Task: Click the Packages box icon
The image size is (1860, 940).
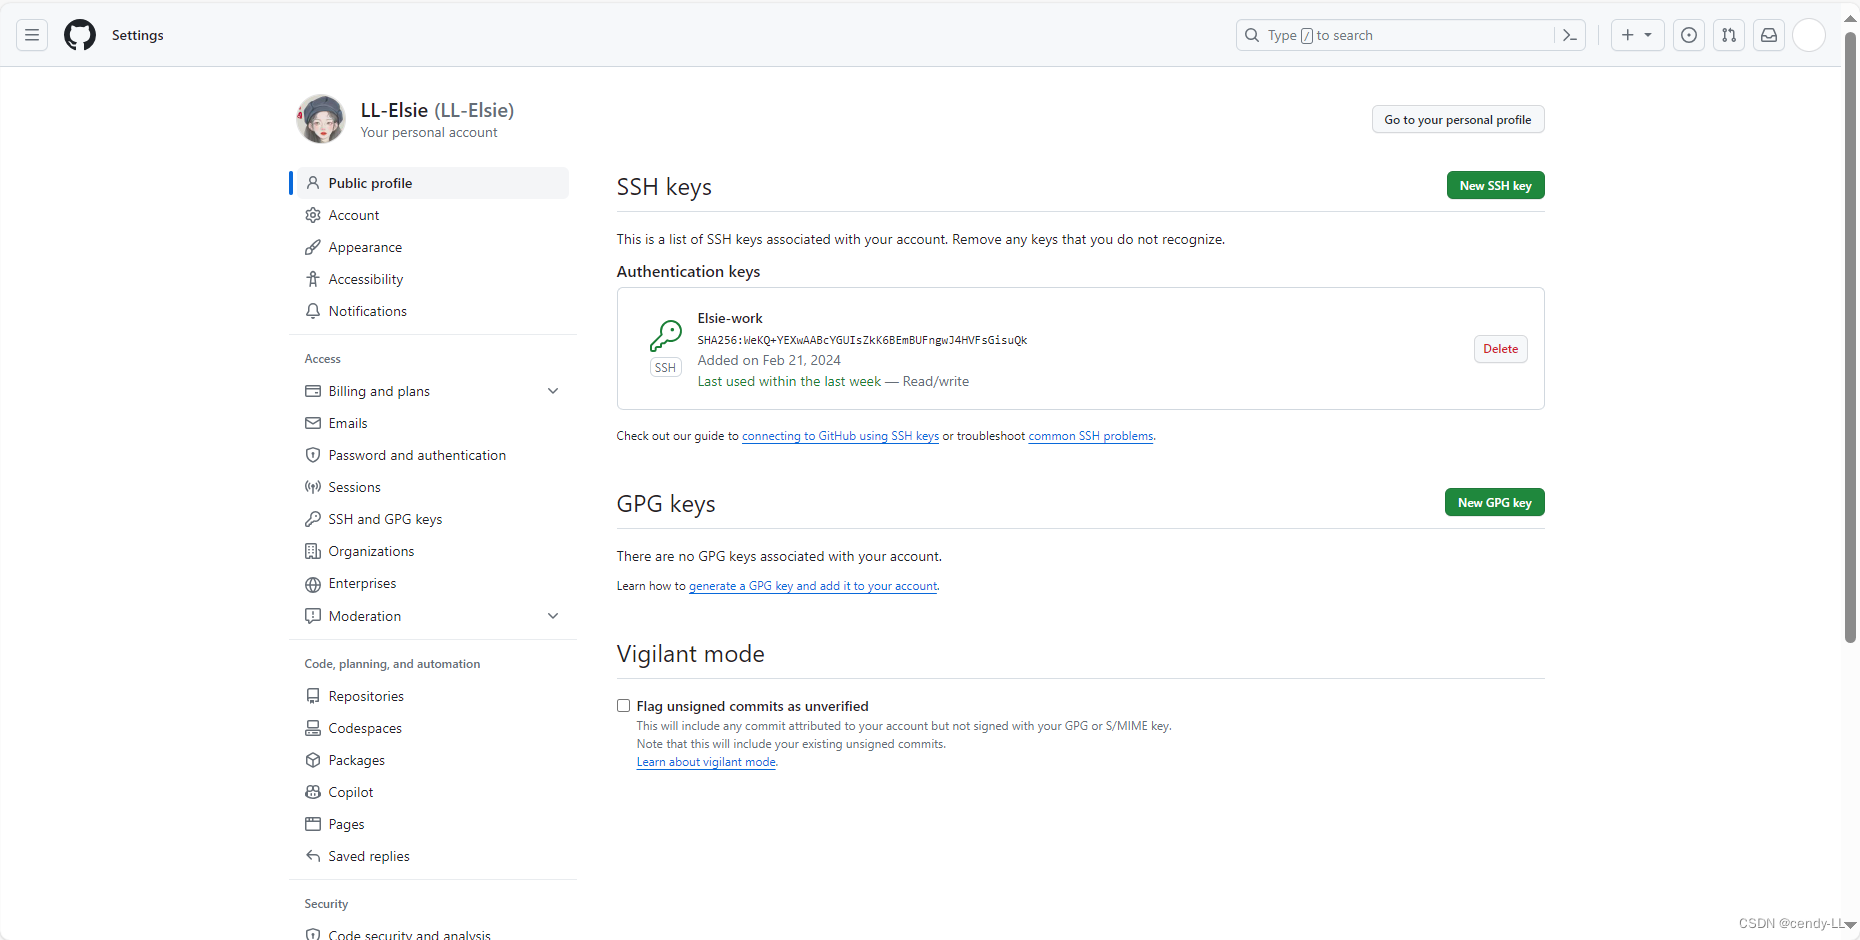Action: pyautogui.click(x=313, y=760)
